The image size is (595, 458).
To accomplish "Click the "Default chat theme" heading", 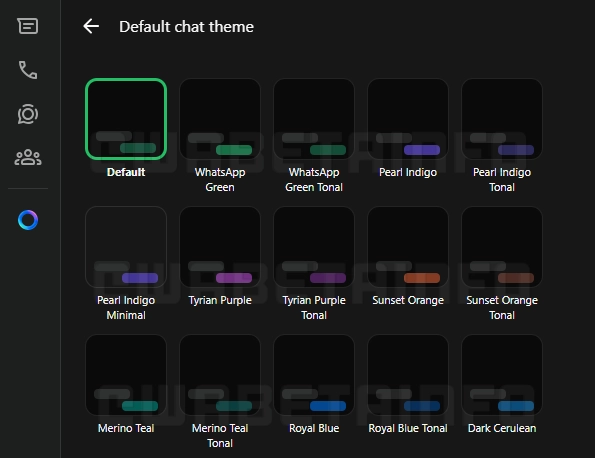I will coord(186,27).
